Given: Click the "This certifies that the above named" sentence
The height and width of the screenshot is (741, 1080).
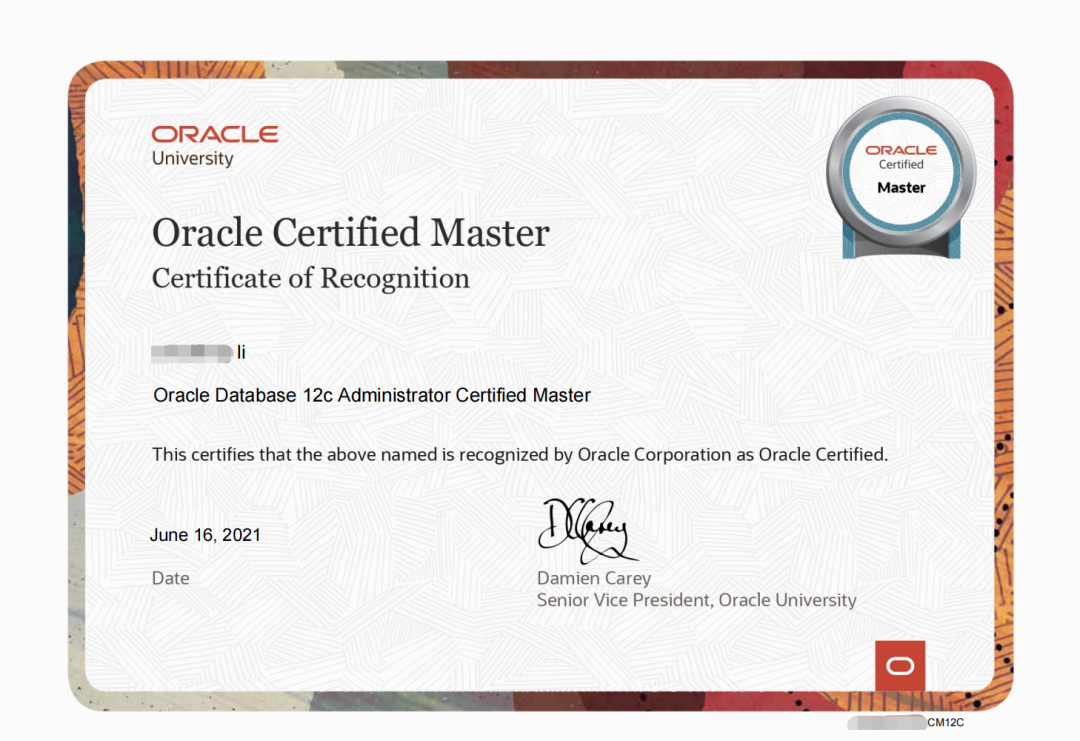Looking at the screenshot, I should click(520, 455).
